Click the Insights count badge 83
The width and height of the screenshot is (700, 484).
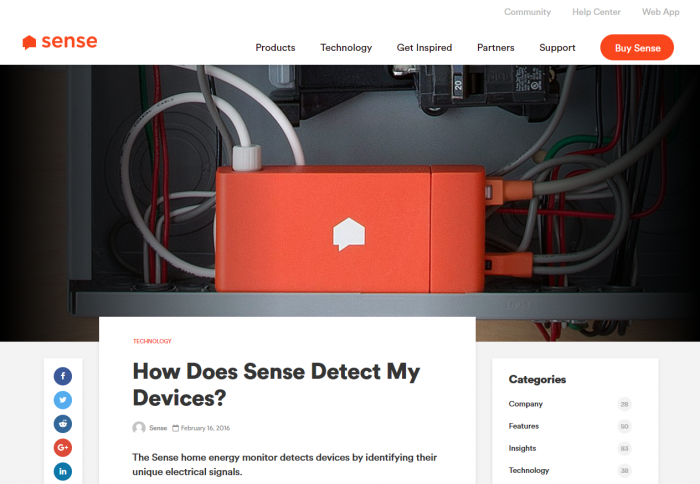[625, 448]
